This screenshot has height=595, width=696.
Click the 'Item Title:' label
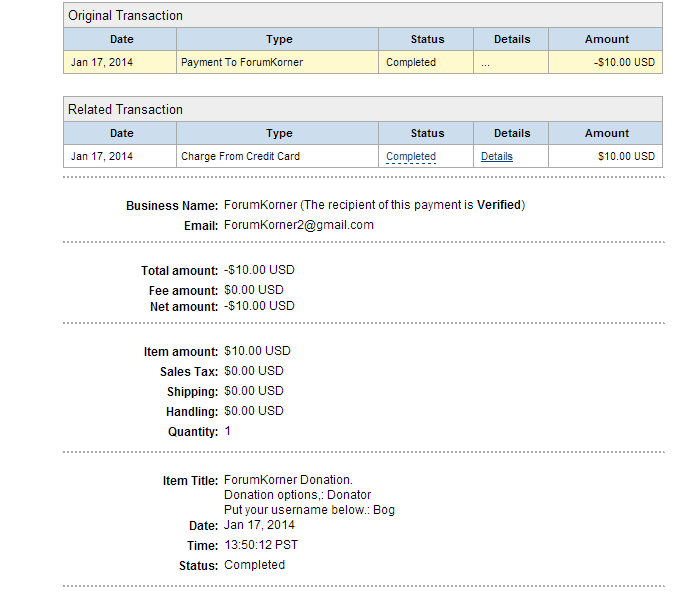point(190,481)
